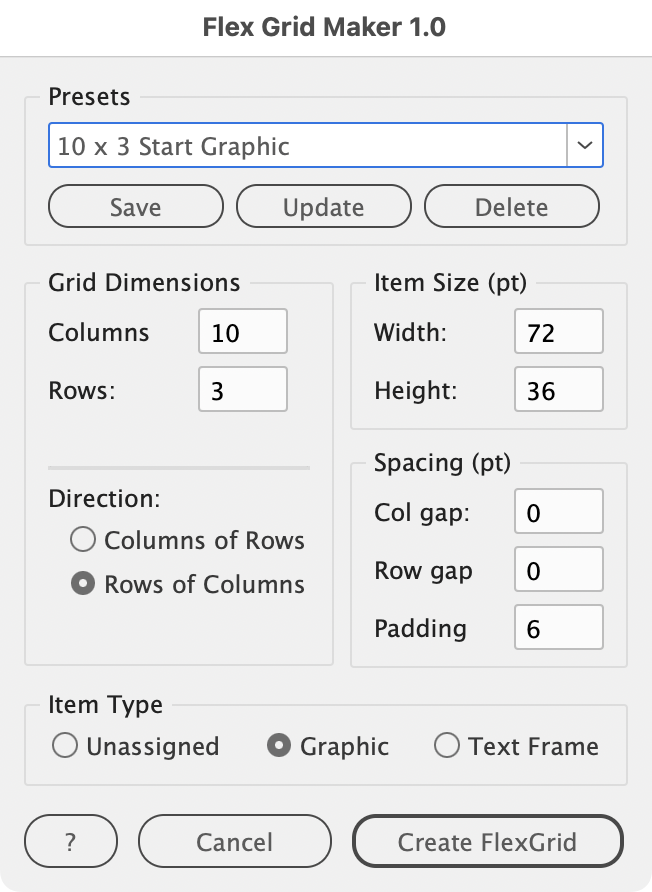652x892 pixels.
Task: Choose Text Frame item type
Action: pyautogui.click(x=447, y=746)
